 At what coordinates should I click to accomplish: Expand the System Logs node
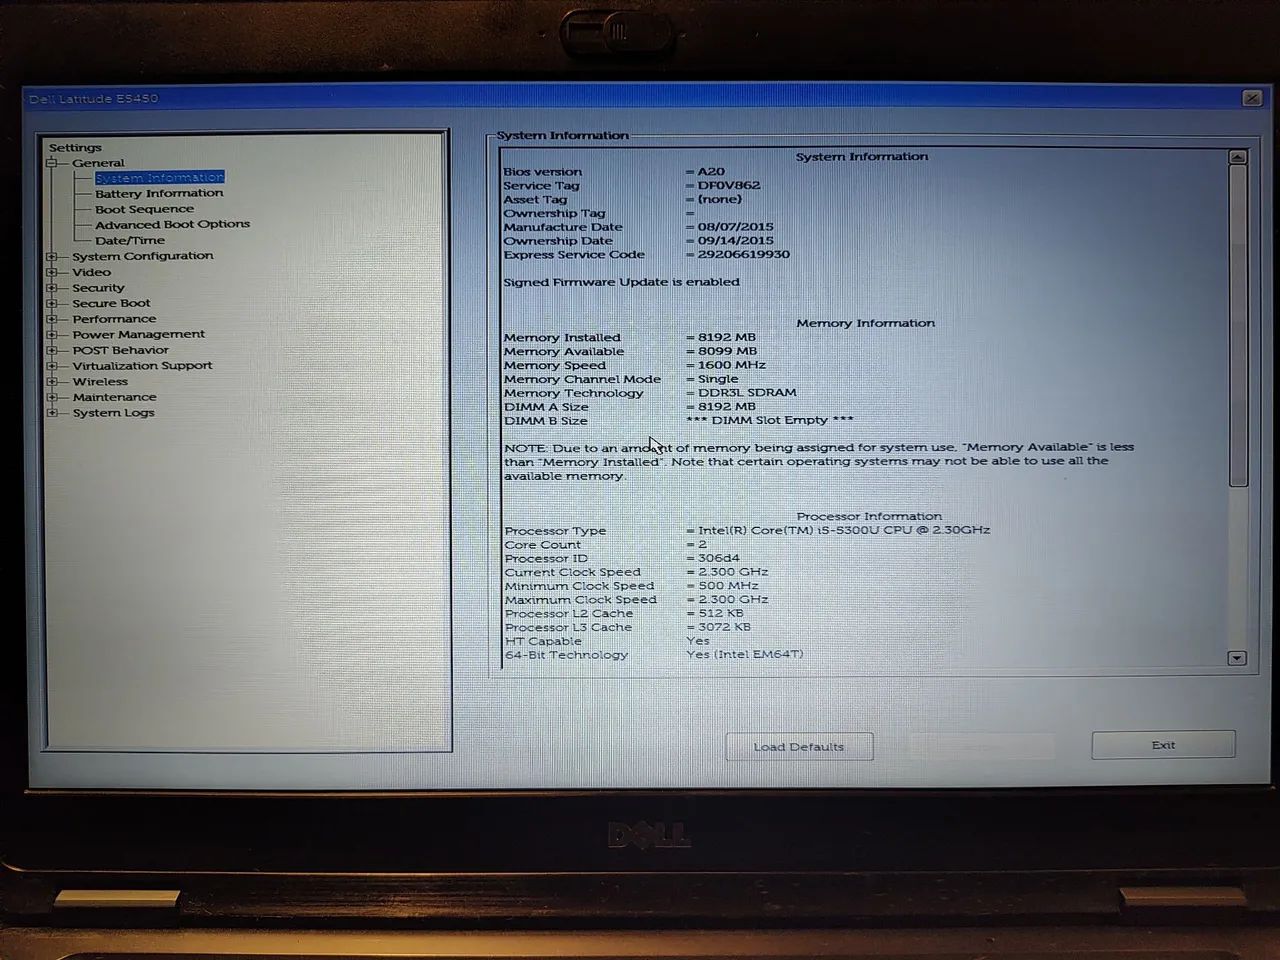coord(52,412)
